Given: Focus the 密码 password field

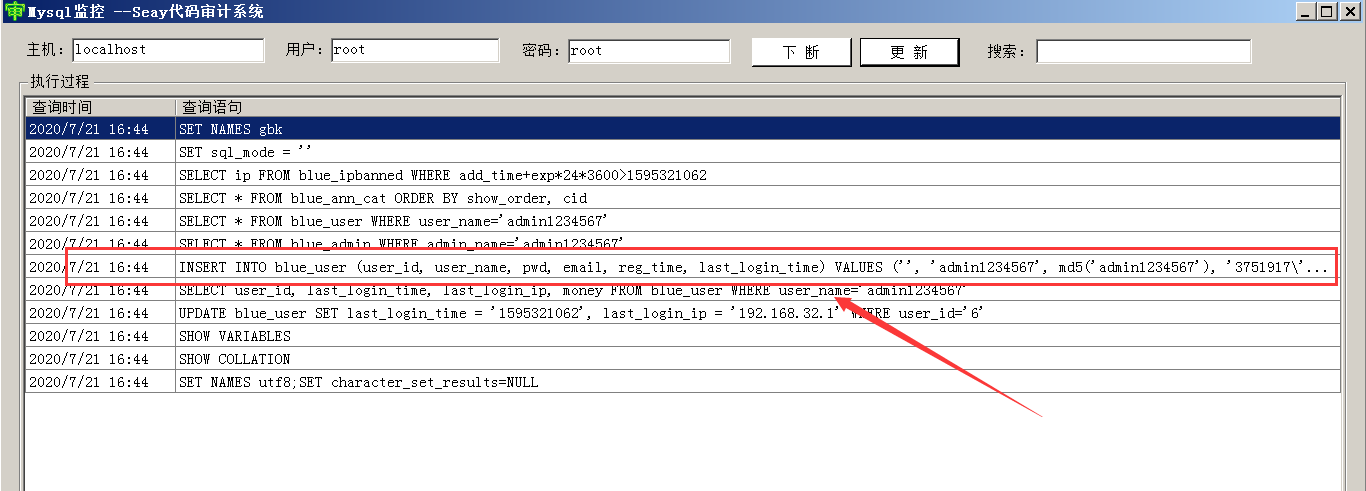Looking at the screenshot, I should point(649,50).
